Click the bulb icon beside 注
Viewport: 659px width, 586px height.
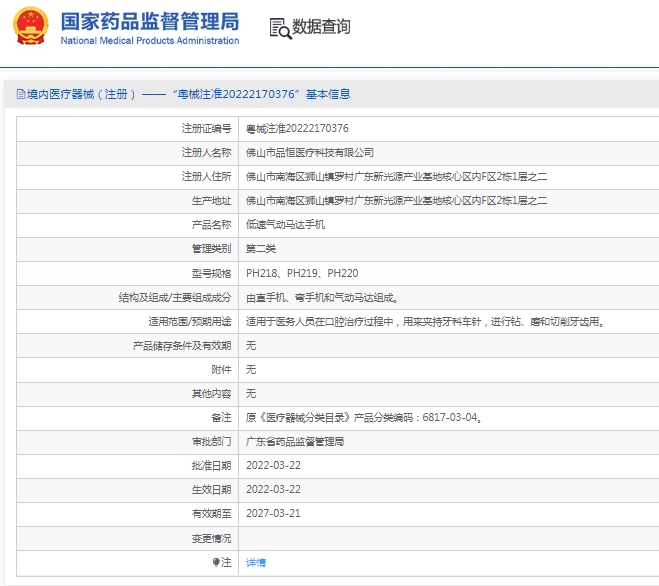(216, 562)
